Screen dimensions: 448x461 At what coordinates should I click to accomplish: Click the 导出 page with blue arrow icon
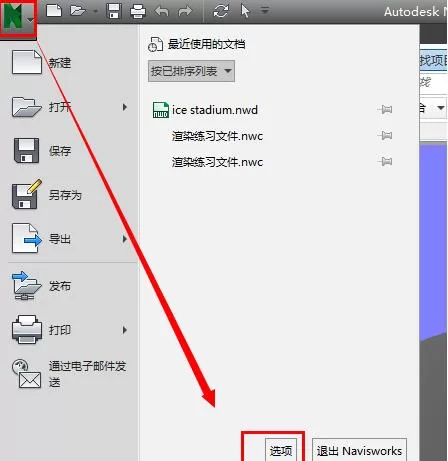pos(27,238)
